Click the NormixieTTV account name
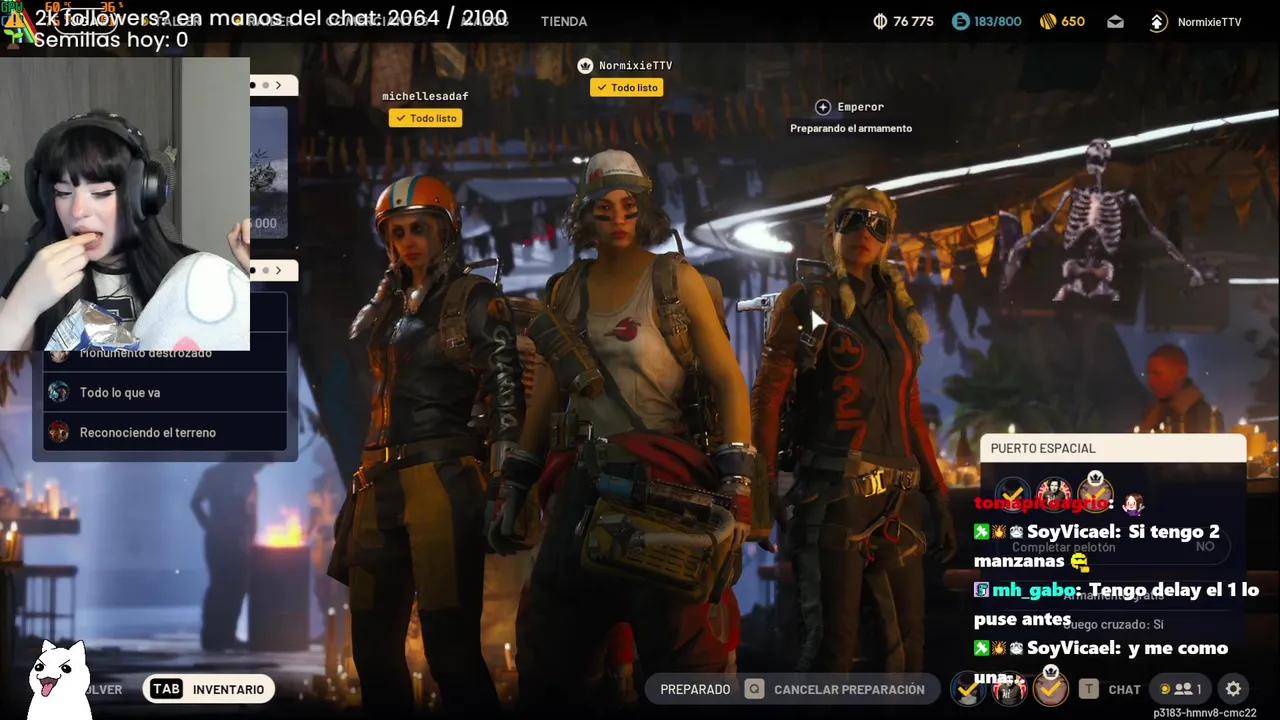The width and height of the screenshot is (1280, 720). (x=1209, y=22)
